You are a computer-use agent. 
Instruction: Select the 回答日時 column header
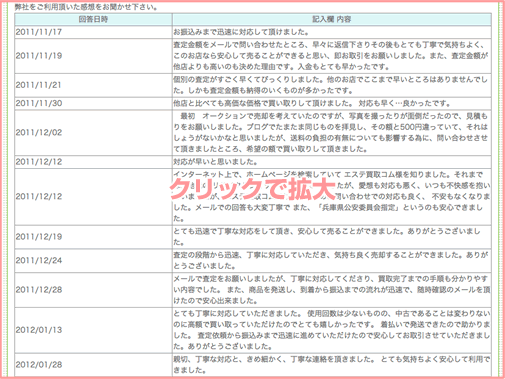click(x=93, y=19)
